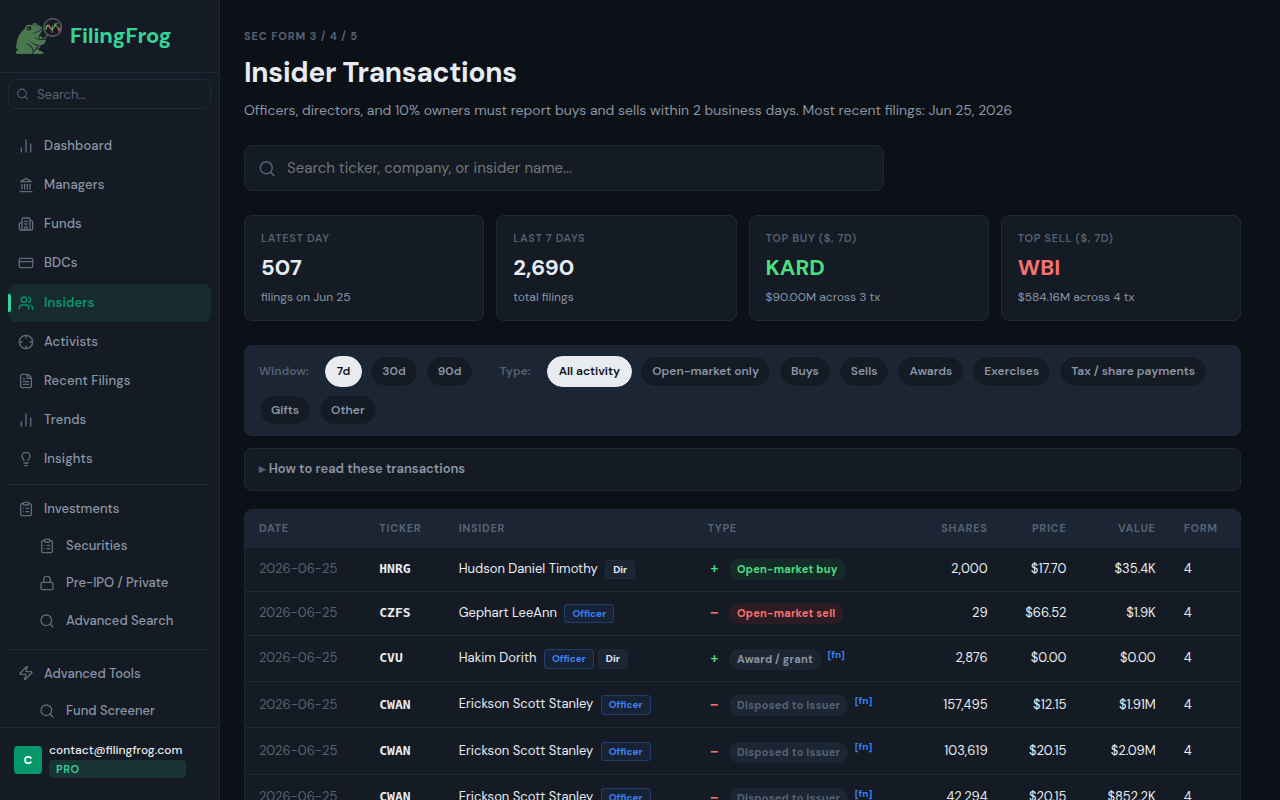Image resolution: width=1280 pixels, height=800 pixels.
Task: Open Dashboard in the sidebar
Action: 110,146
